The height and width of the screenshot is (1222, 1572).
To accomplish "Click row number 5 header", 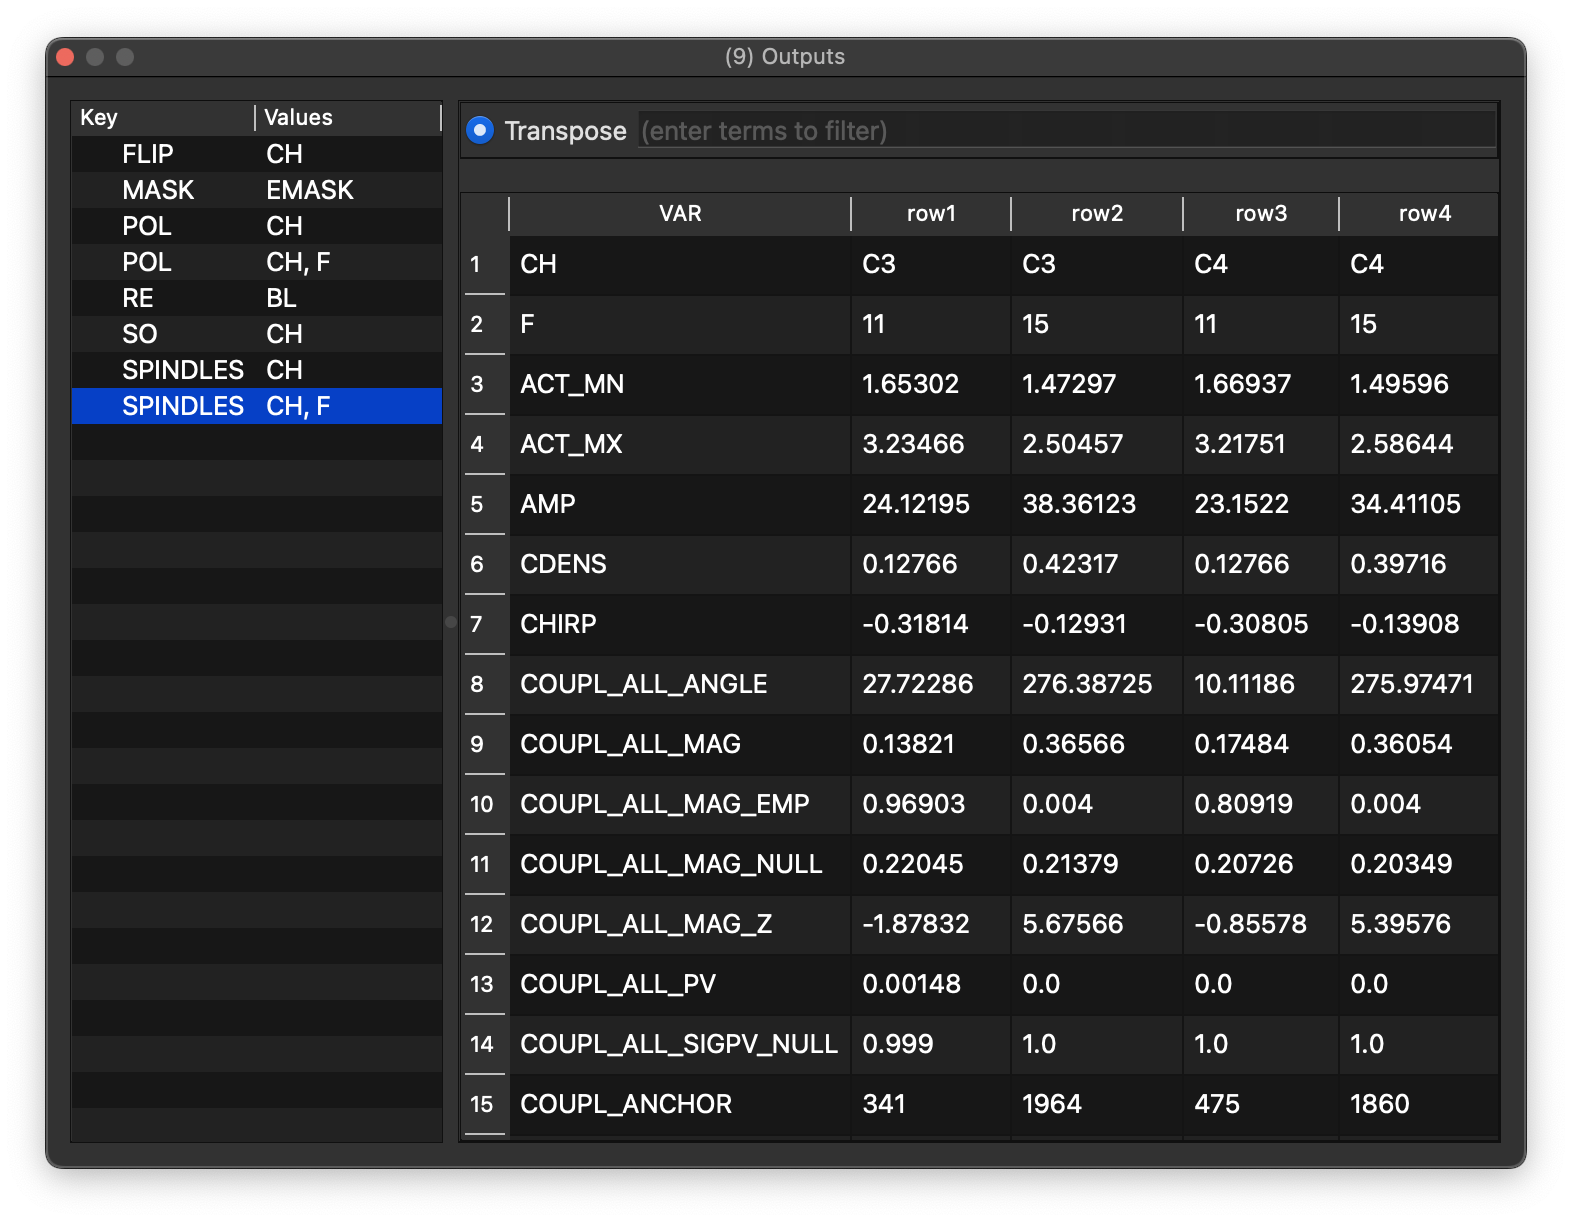I will tap(485, 505).
